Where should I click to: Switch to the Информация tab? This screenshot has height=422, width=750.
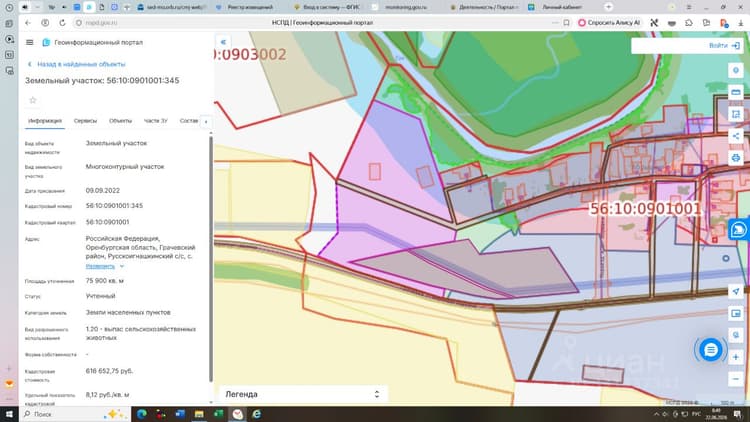pos(45,121)
